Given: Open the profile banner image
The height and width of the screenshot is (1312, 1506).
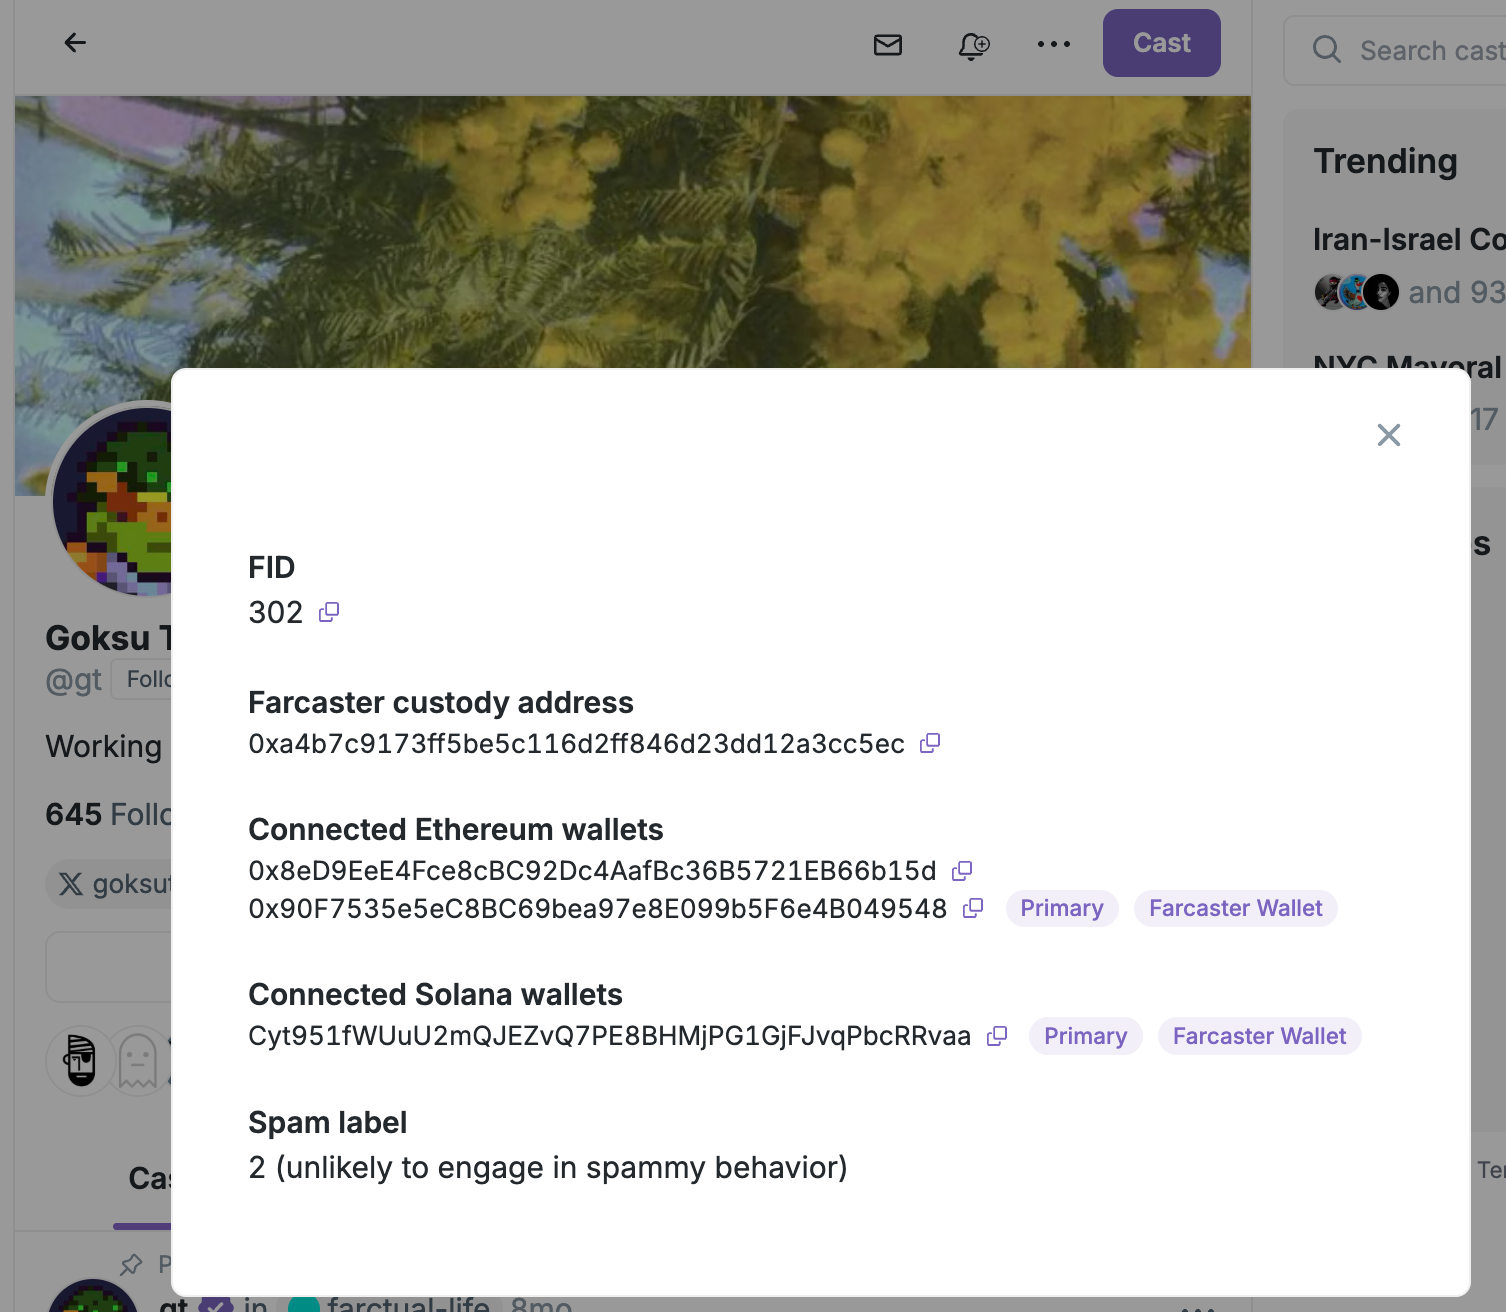Looking at the screenshot, I should coord(632,232).
